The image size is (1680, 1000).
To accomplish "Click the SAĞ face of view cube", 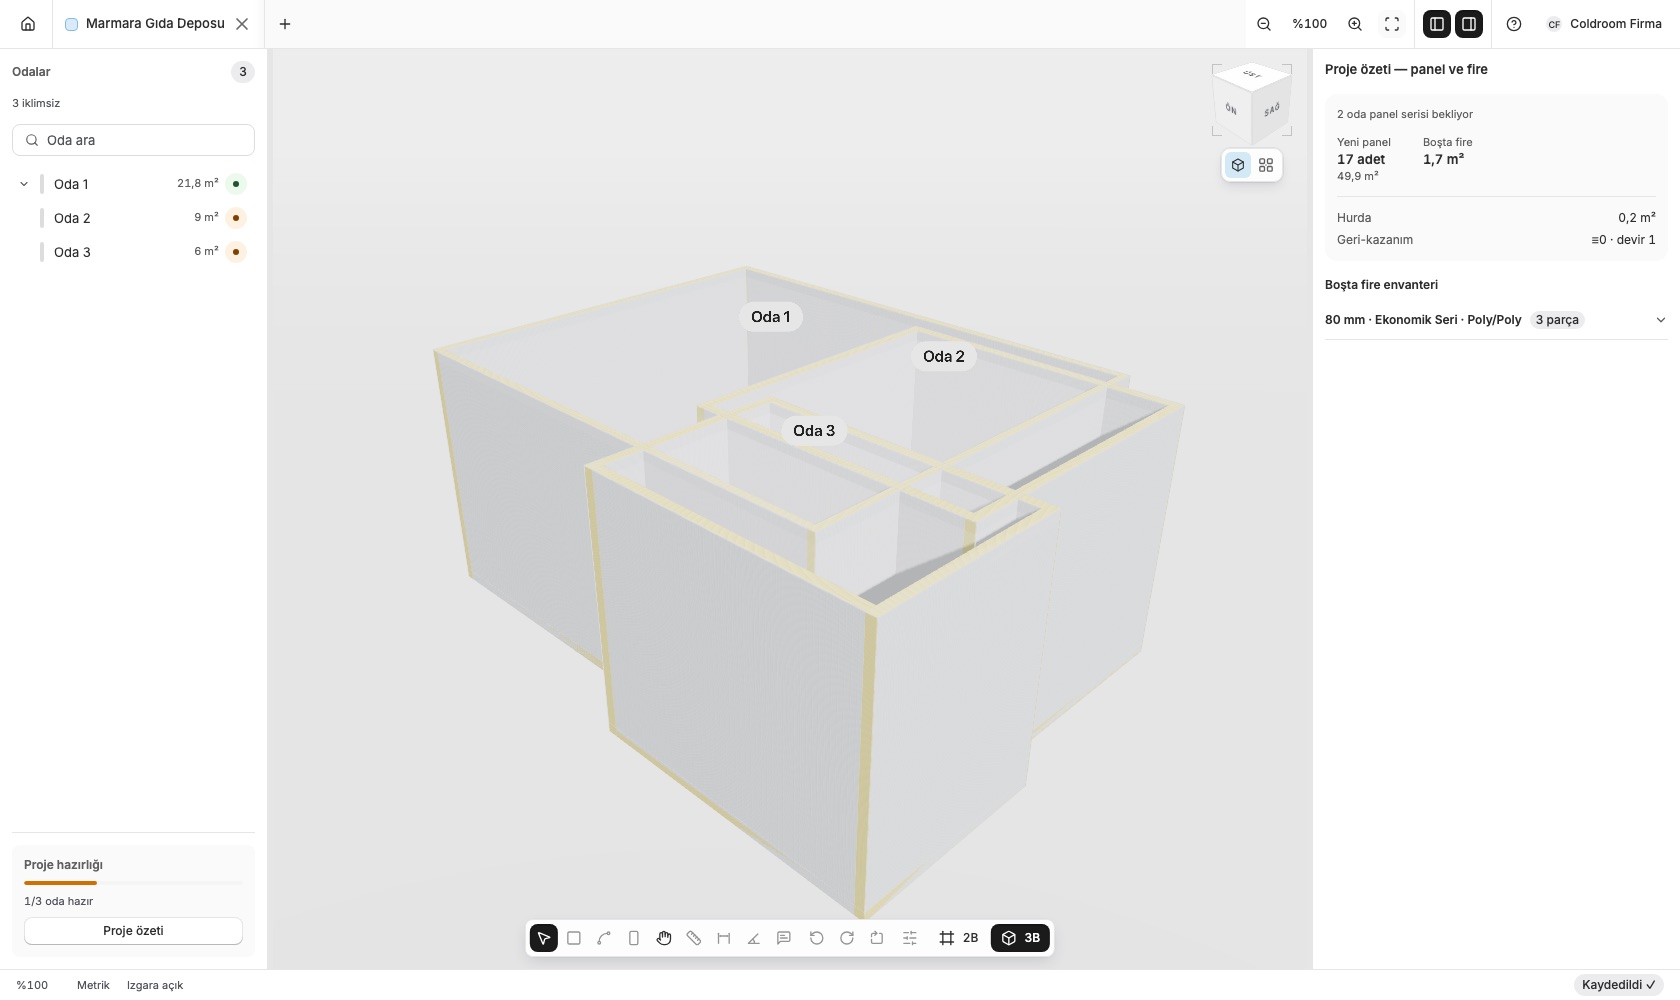I will (1271, 109).
